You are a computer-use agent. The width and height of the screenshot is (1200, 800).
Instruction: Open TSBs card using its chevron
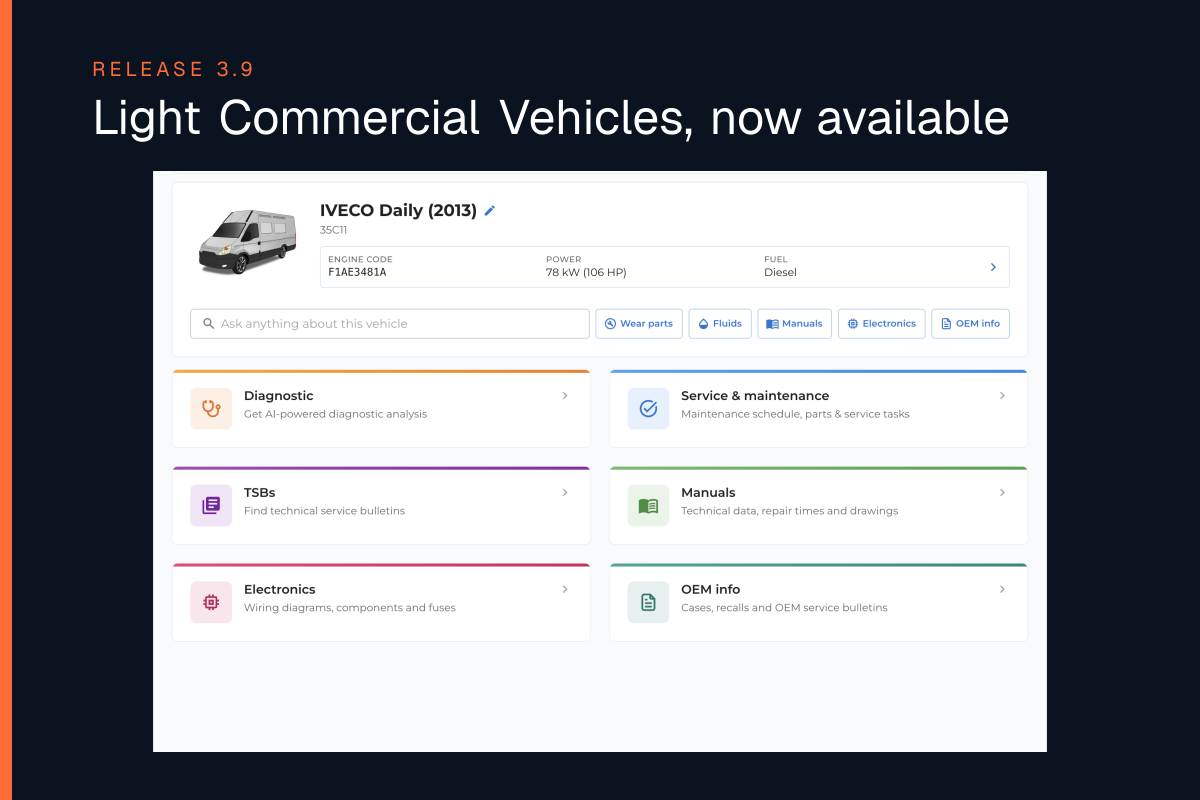[x=565, y=493]
